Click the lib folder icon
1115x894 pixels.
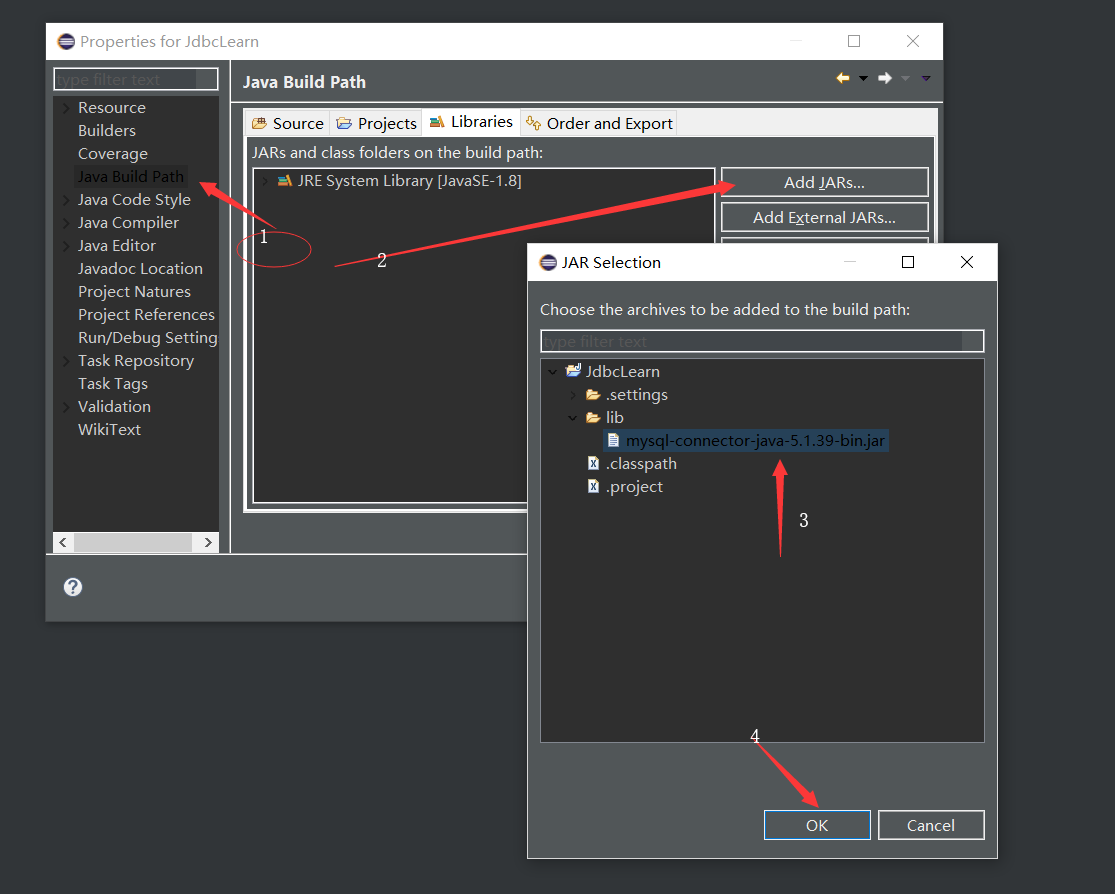[x=593, y=417]
